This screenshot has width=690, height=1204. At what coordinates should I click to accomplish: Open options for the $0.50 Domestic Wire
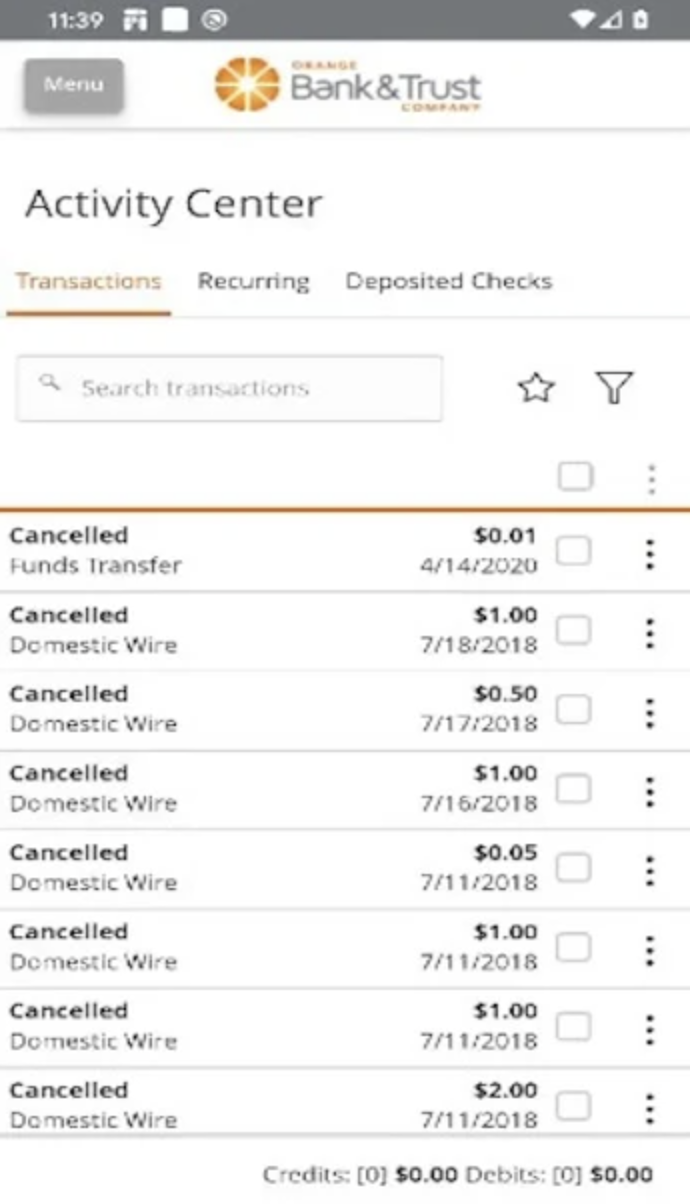click(650, 713)
